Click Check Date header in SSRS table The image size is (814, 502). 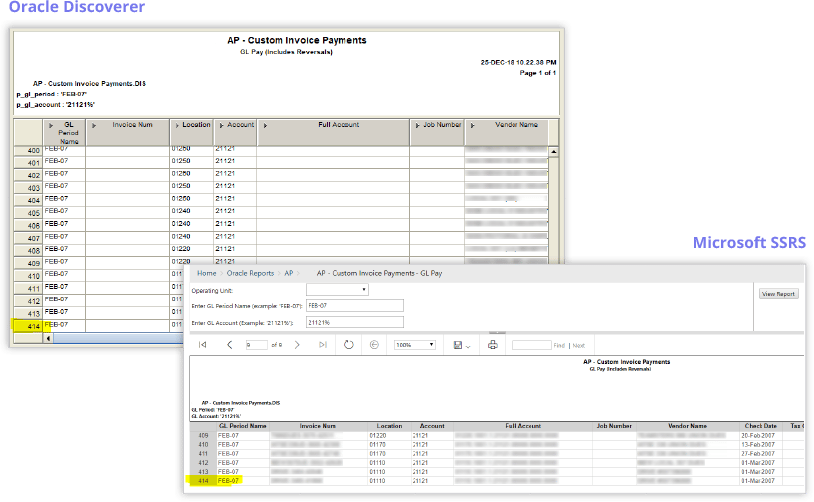[761, 426]
